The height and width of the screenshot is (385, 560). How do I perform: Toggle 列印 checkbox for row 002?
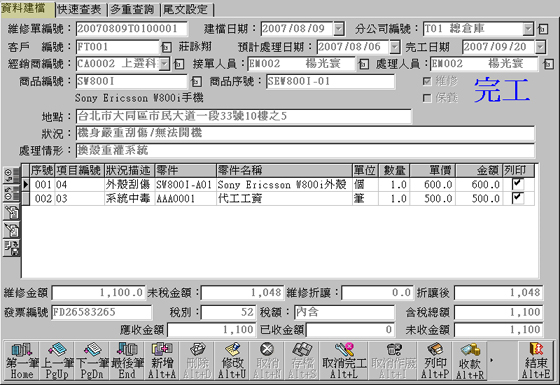[517, 198]
